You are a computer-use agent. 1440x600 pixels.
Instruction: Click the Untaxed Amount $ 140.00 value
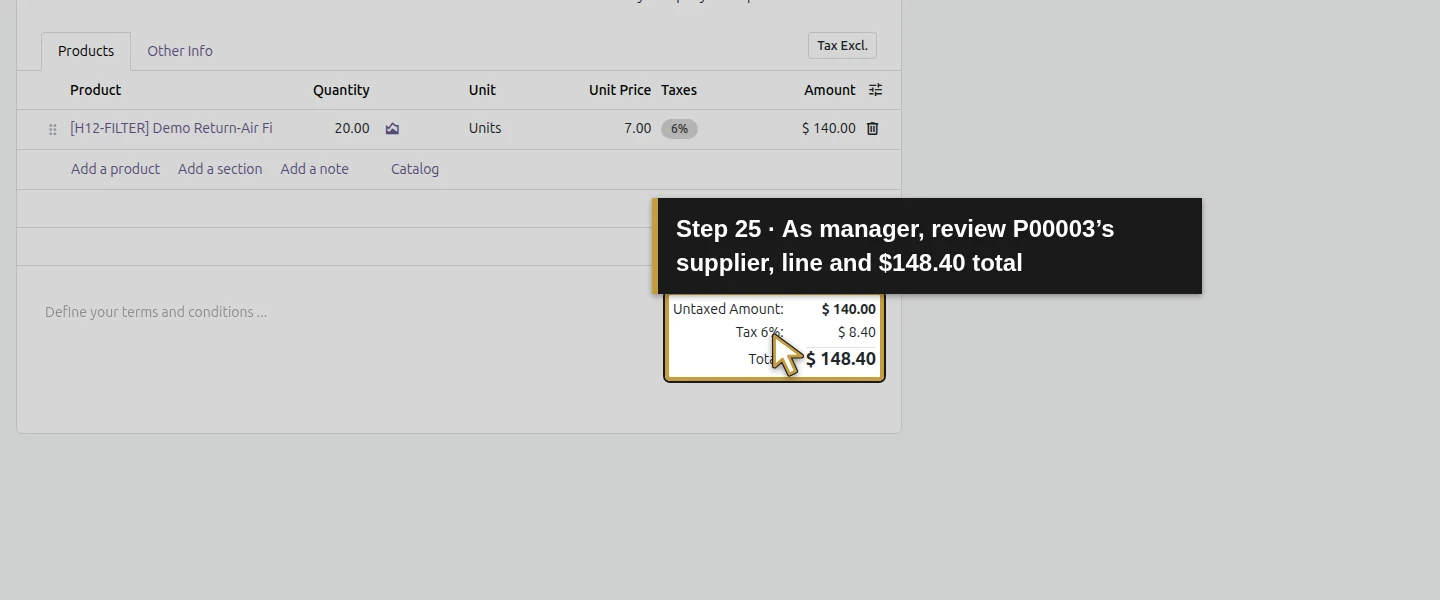tap(849, 309)
